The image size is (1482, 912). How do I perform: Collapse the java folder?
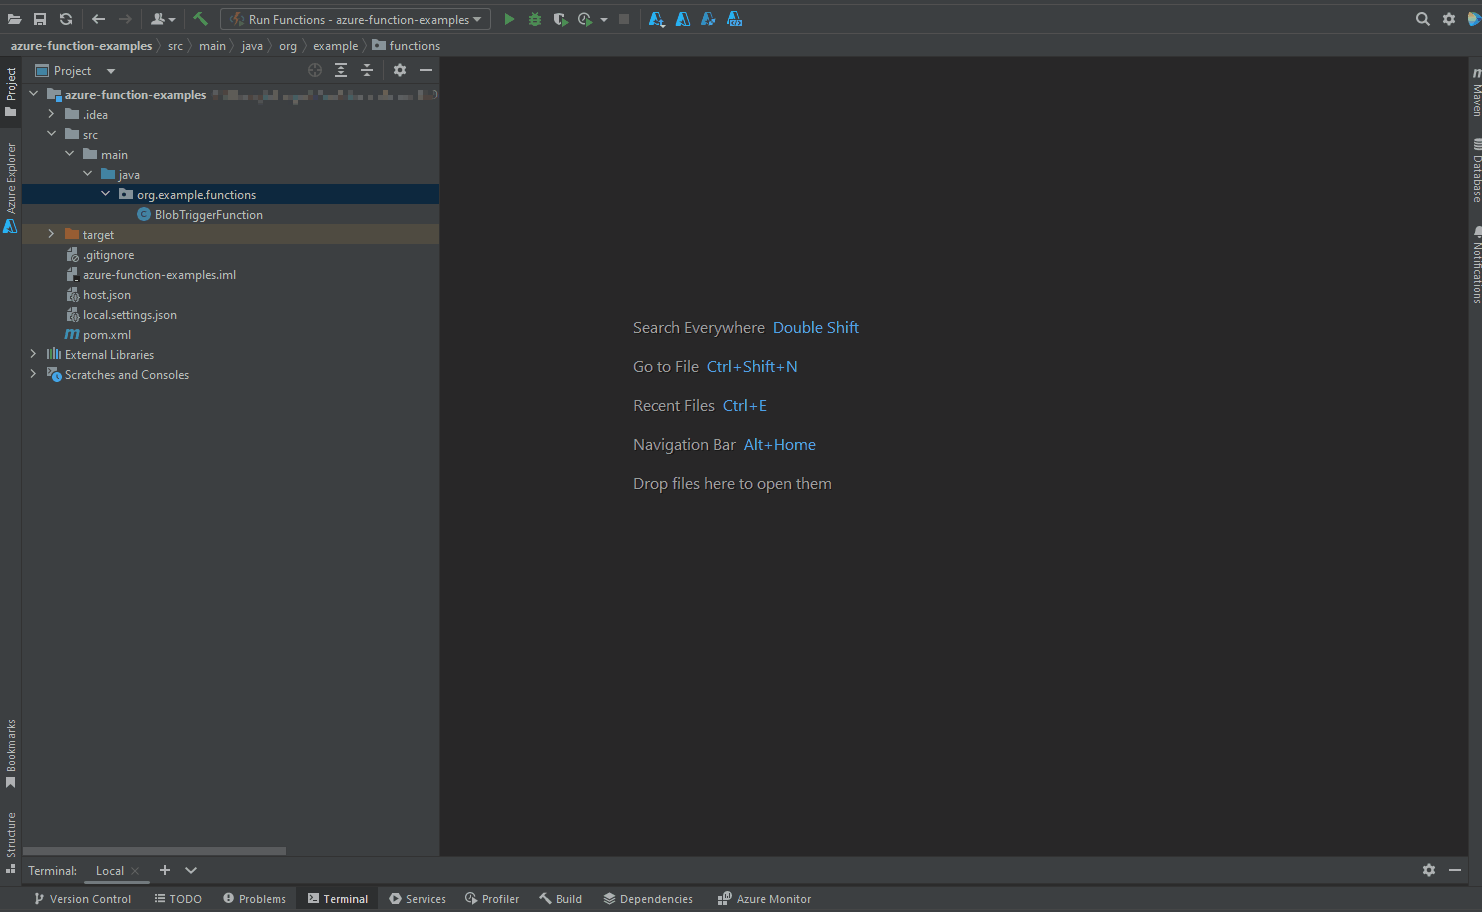(87, 174)
